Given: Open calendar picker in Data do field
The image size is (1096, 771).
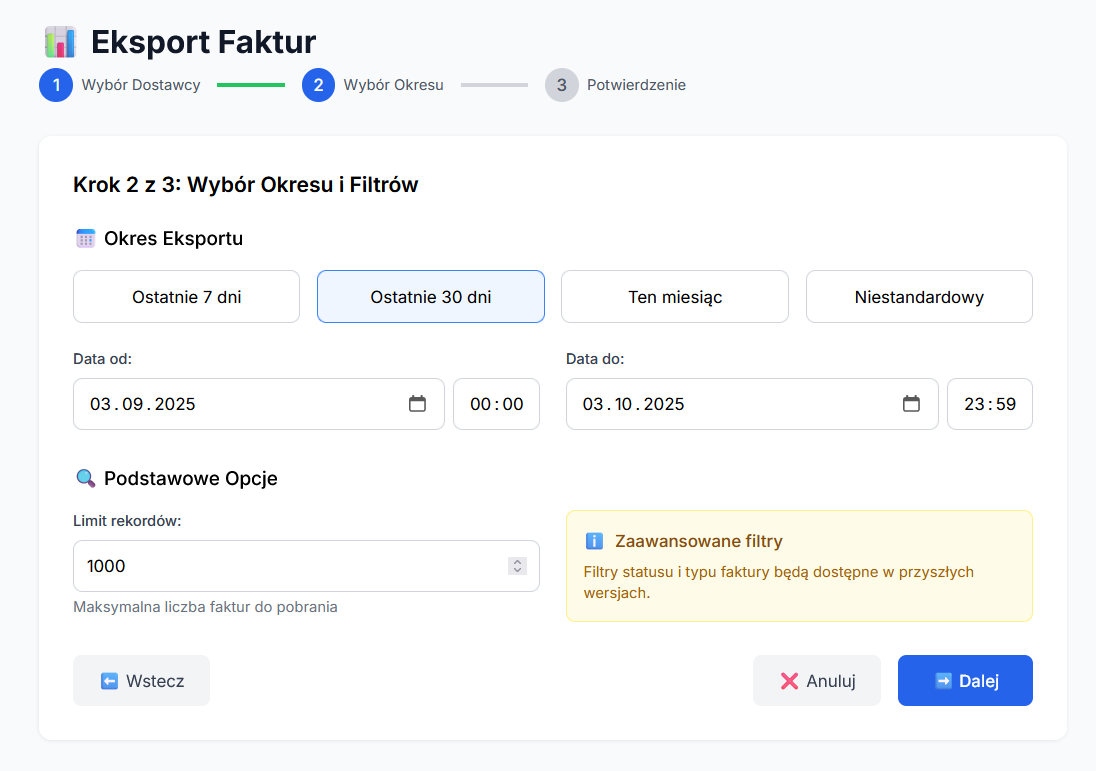Looking at the screenshot, I should (x=911, y=404).
